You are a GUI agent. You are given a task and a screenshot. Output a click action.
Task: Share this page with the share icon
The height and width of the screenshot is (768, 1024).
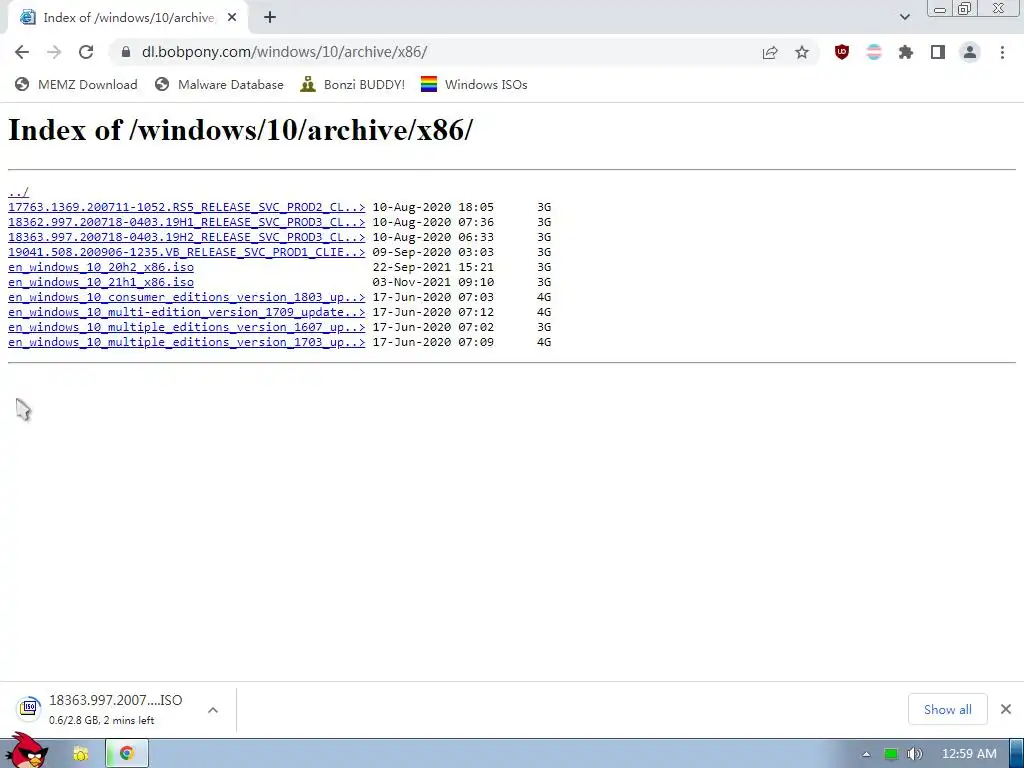coord(770,52)
